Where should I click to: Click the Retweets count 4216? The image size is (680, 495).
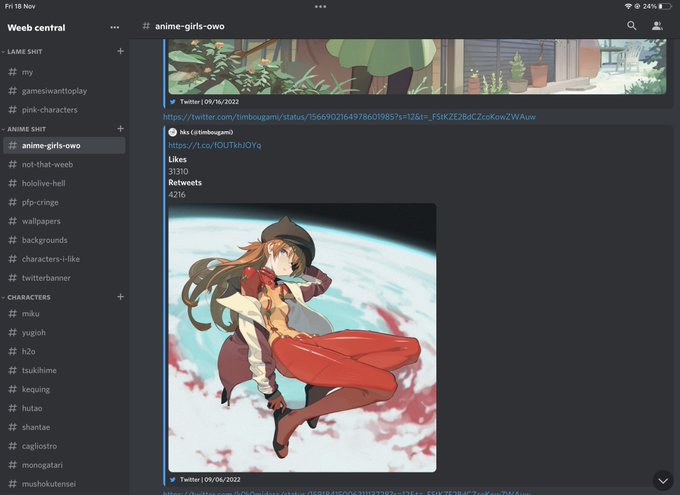point(177,195)
